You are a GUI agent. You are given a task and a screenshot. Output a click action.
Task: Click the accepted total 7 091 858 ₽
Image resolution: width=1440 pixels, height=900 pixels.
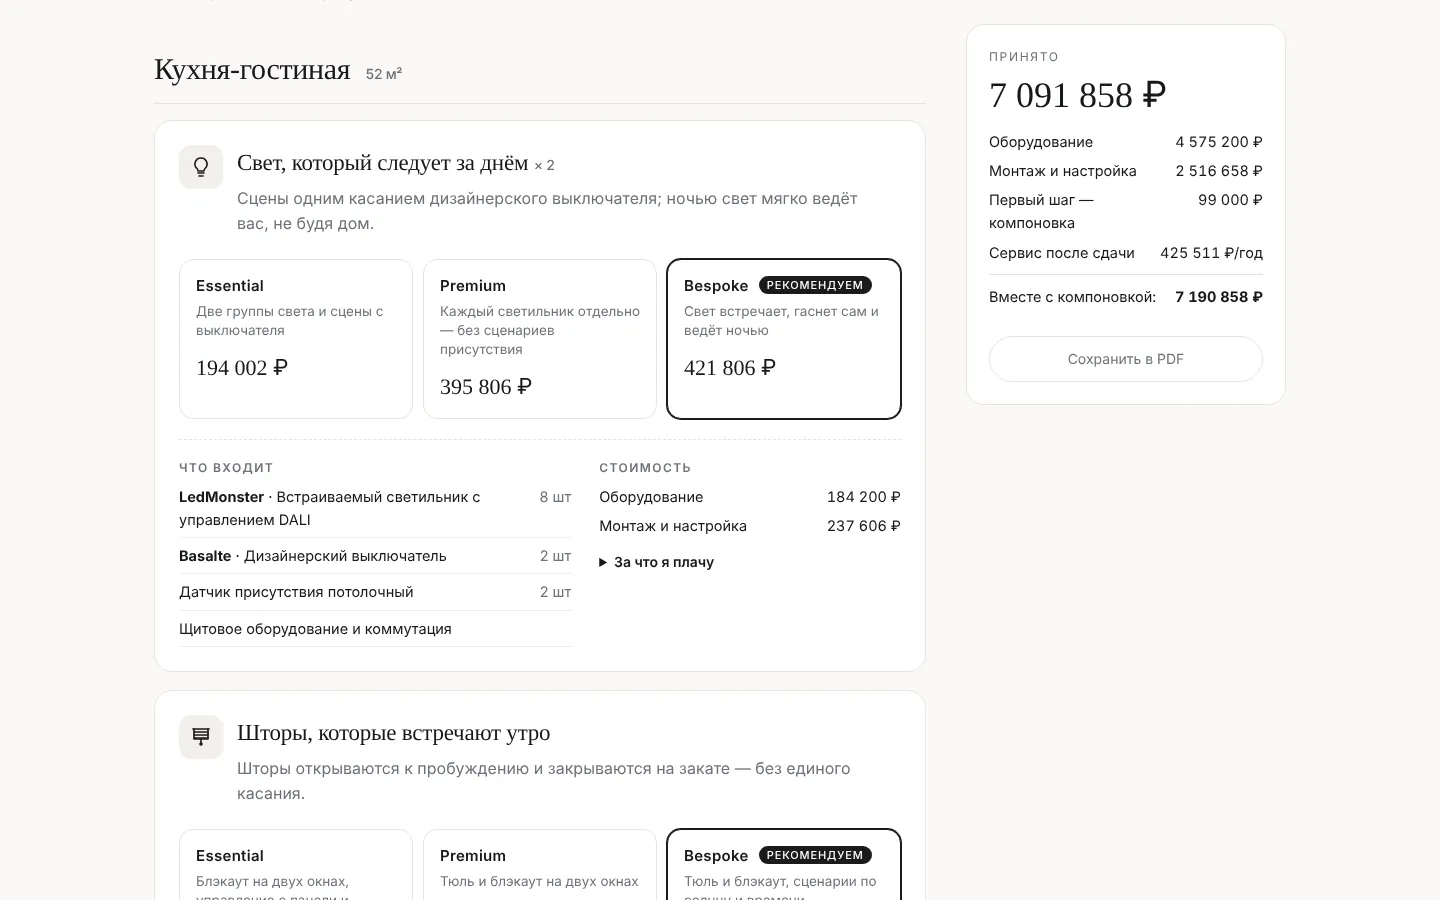coord(1077,95)
